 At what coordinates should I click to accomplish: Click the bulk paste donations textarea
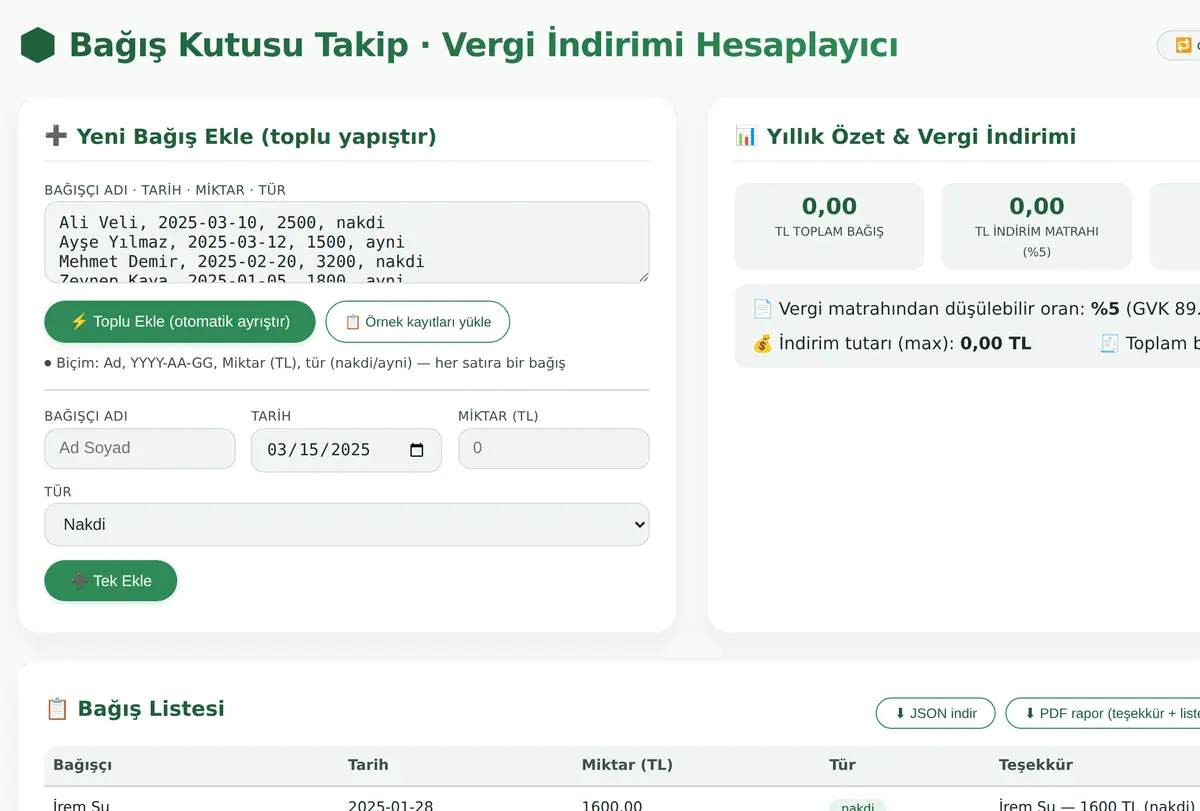tap(347, 242)
